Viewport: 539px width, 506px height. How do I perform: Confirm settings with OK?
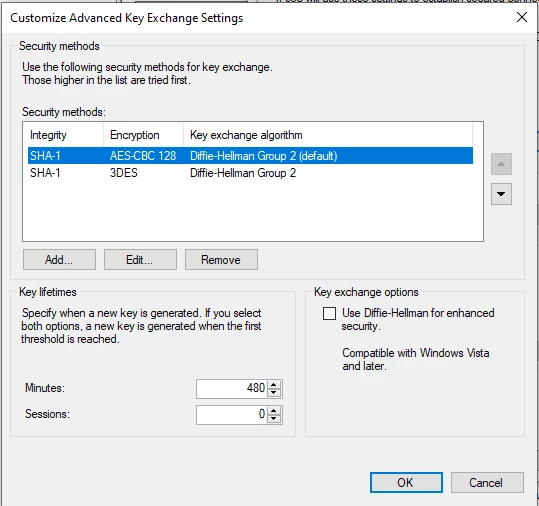click(406, 482)
